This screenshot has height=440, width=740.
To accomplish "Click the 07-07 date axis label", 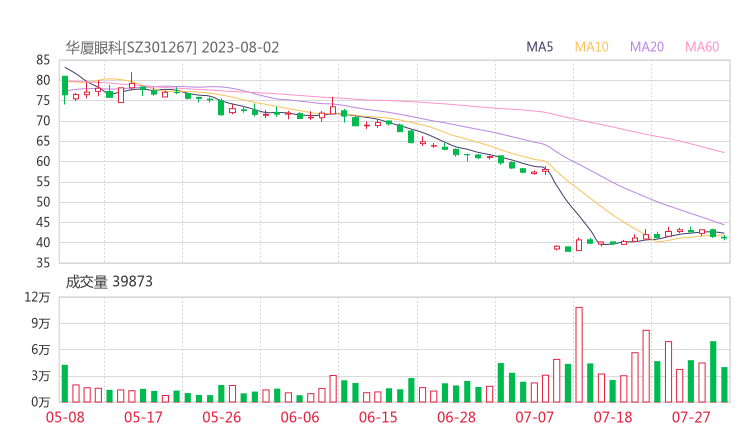I will pyautogui.click(x=534, y=417).
